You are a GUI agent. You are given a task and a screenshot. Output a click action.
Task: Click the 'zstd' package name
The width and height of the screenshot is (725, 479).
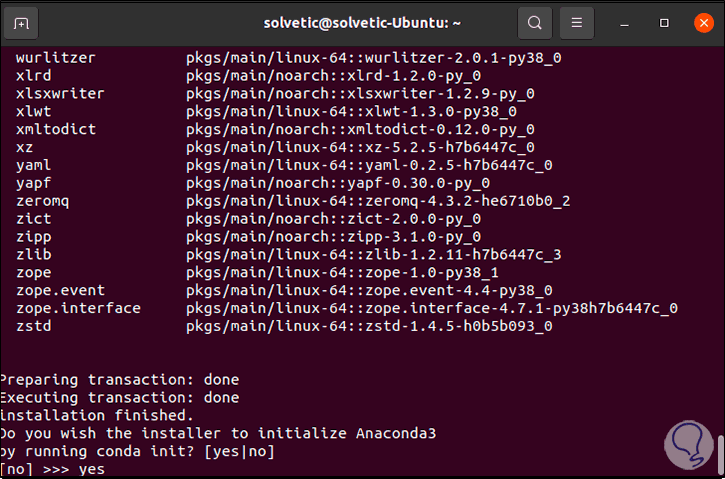[34, 326]
